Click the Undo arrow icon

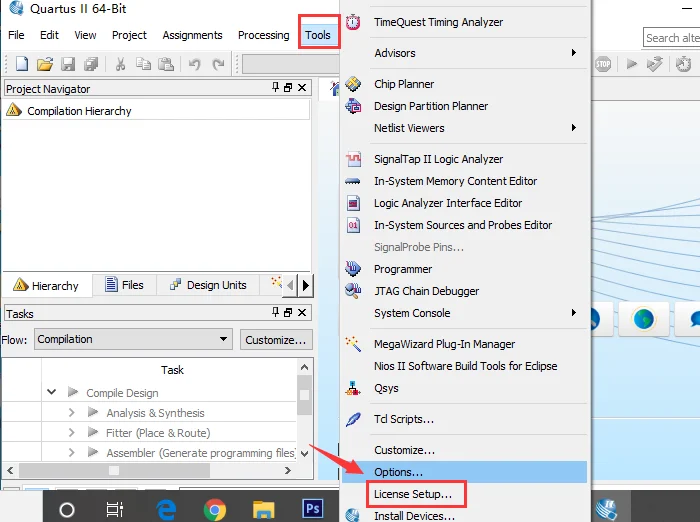point(194,64)
